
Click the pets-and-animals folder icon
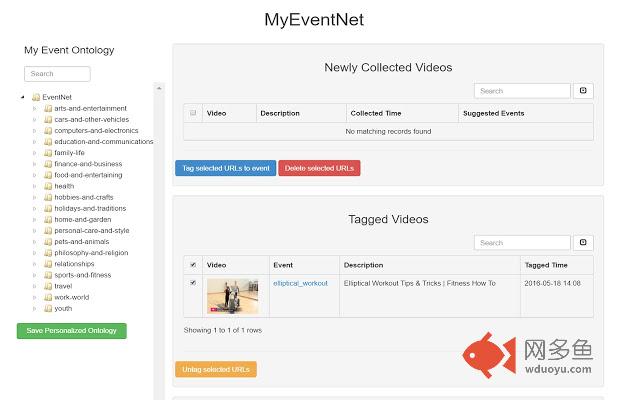click(x=48, y=242)
